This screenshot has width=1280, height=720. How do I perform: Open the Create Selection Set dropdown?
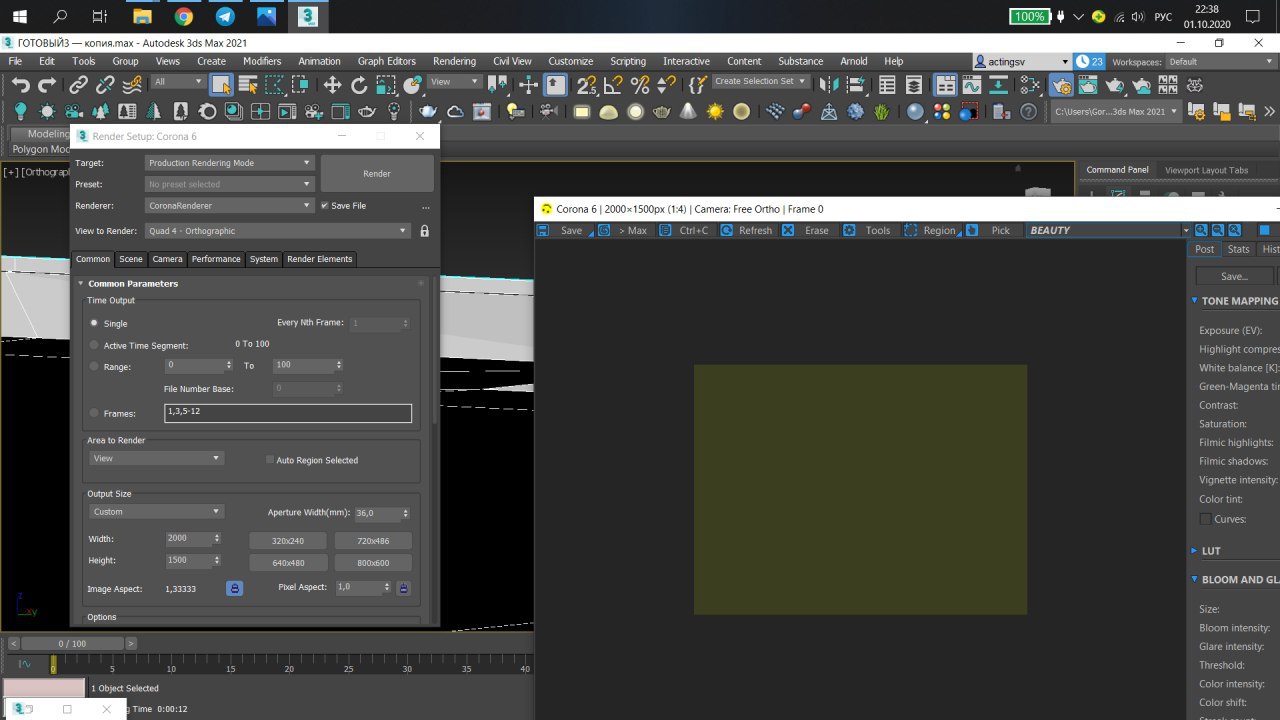coord(761,81)
